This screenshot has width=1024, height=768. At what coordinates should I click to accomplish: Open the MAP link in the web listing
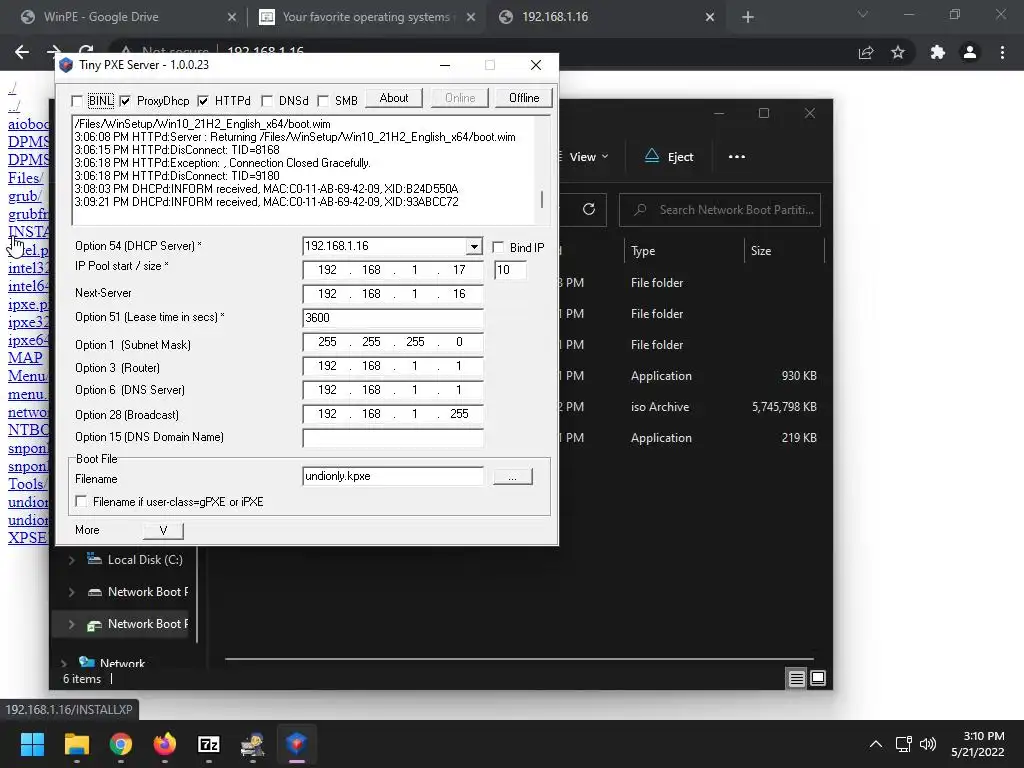pyautogui.click(x=25, y=358)
